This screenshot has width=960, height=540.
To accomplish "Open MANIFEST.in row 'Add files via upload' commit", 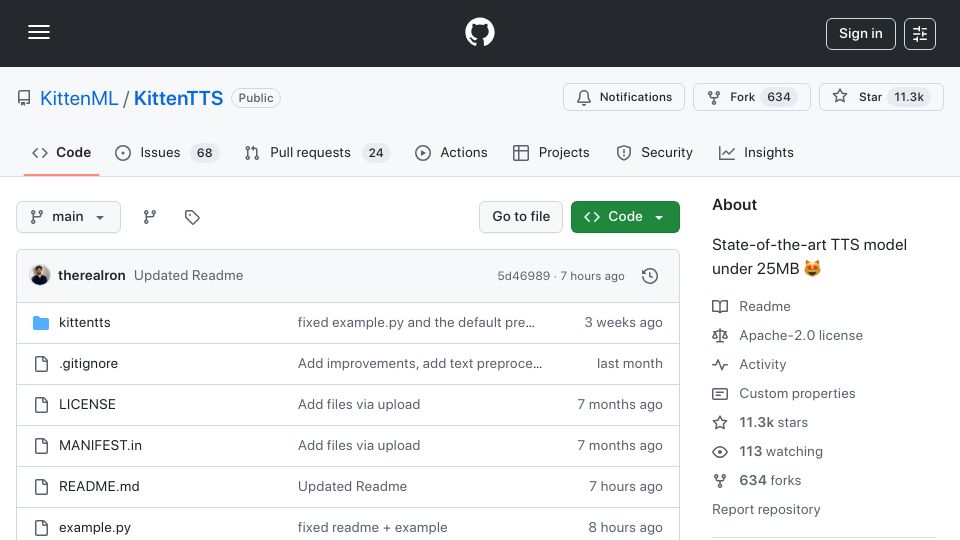I will point(359,446).
